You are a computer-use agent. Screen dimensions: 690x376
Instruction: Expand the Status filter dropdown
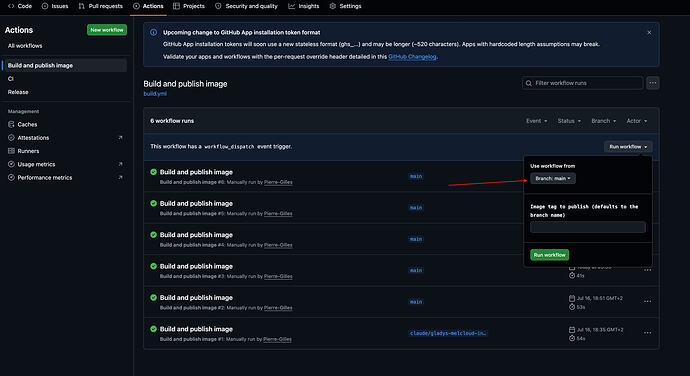(x=569, y=121)
